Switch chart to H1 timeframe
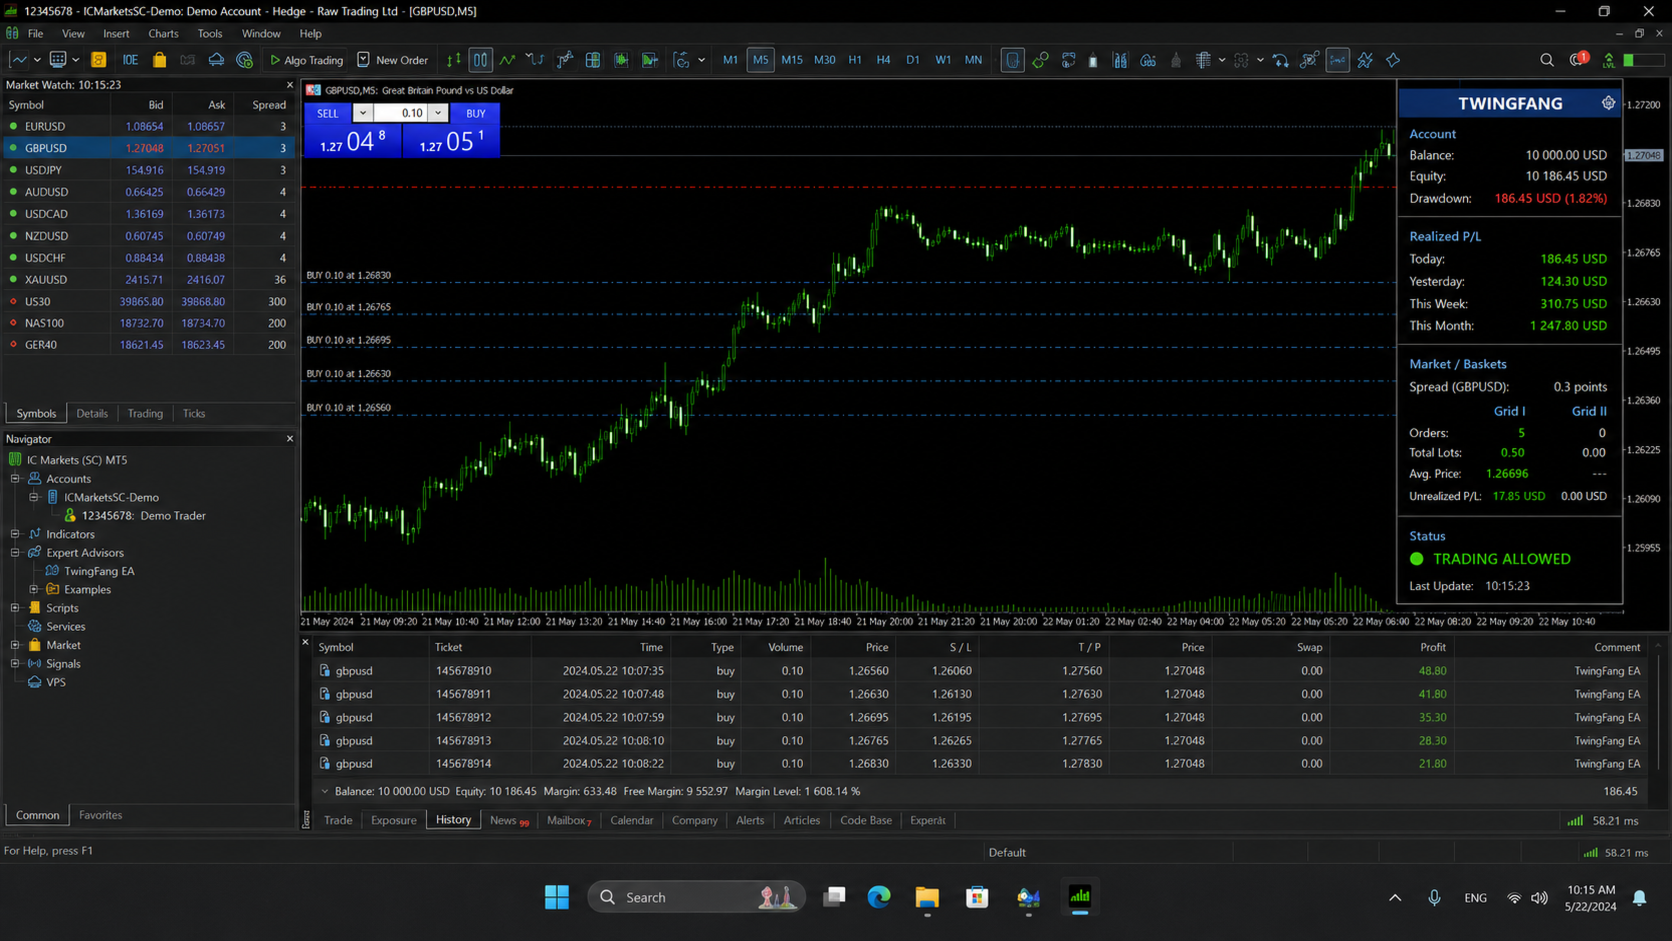This screenshot has width=1672, height=941. [855, 60]
